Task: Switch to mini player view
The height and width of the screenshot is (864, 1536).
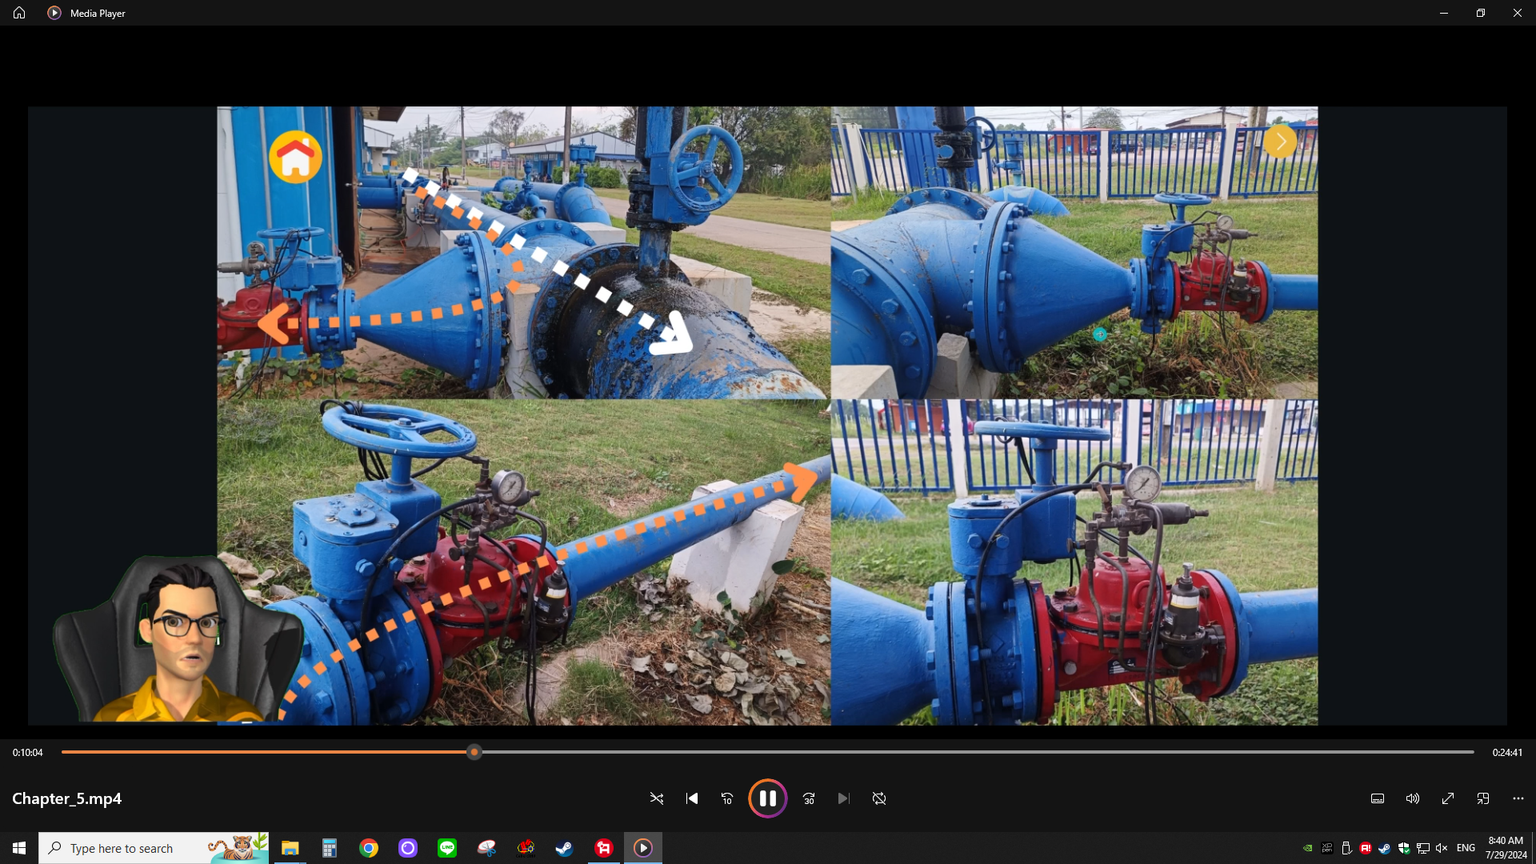Action: 1483,799
